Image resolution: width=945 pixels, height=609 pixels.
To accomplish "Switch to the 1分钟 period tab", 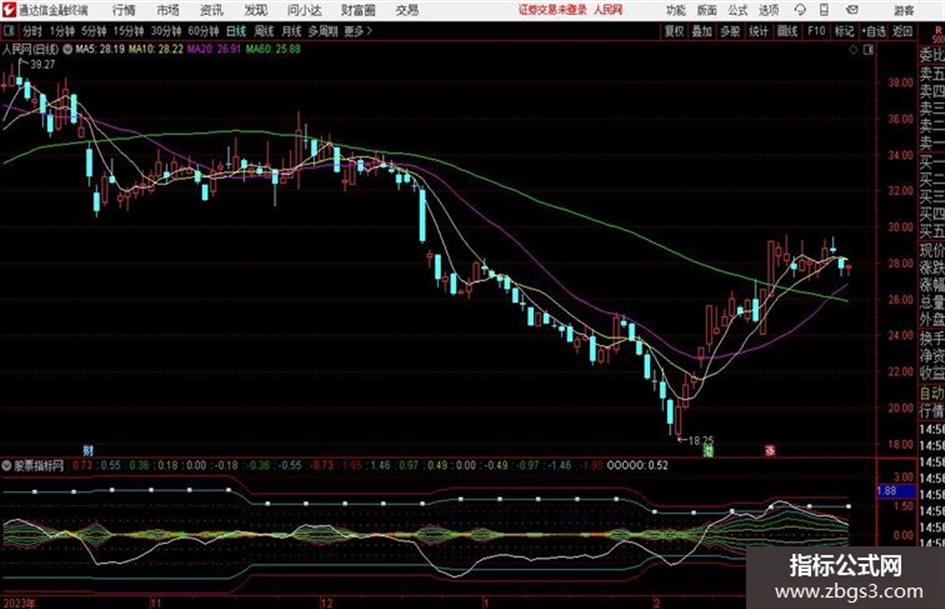I will coord(62,31).
